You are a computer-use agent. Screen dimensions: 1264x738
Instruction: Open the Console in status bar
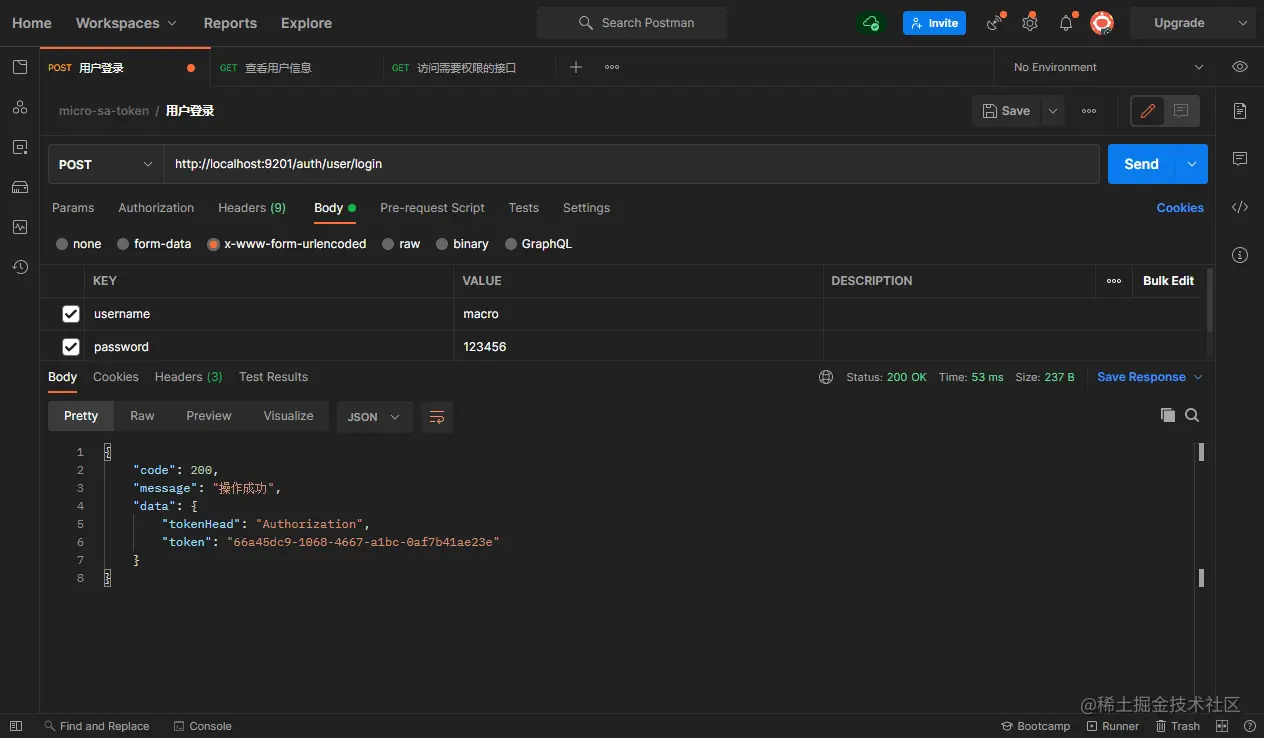click(x=202, y=726)
